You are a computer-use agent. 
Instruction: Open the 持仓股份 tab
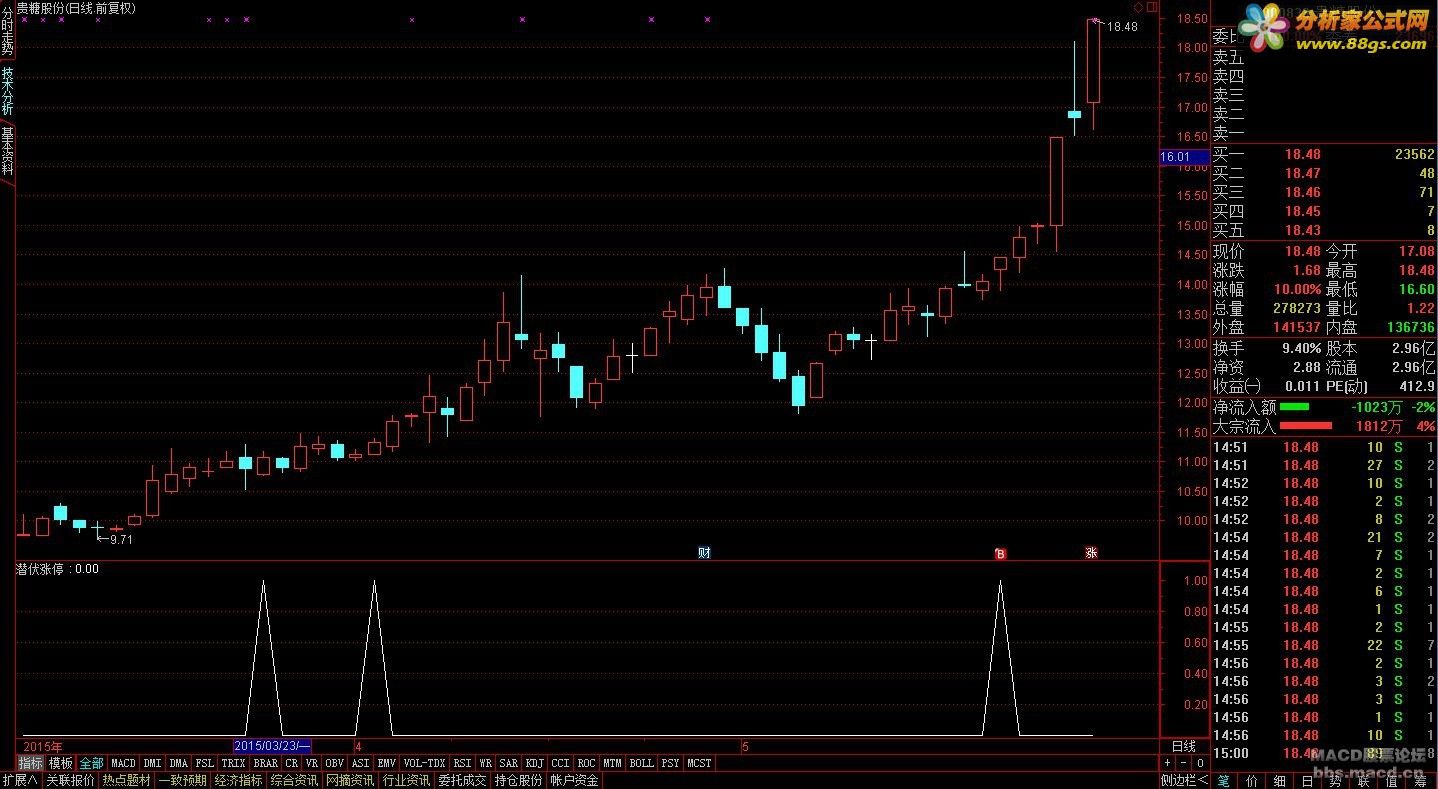point(518,780)
